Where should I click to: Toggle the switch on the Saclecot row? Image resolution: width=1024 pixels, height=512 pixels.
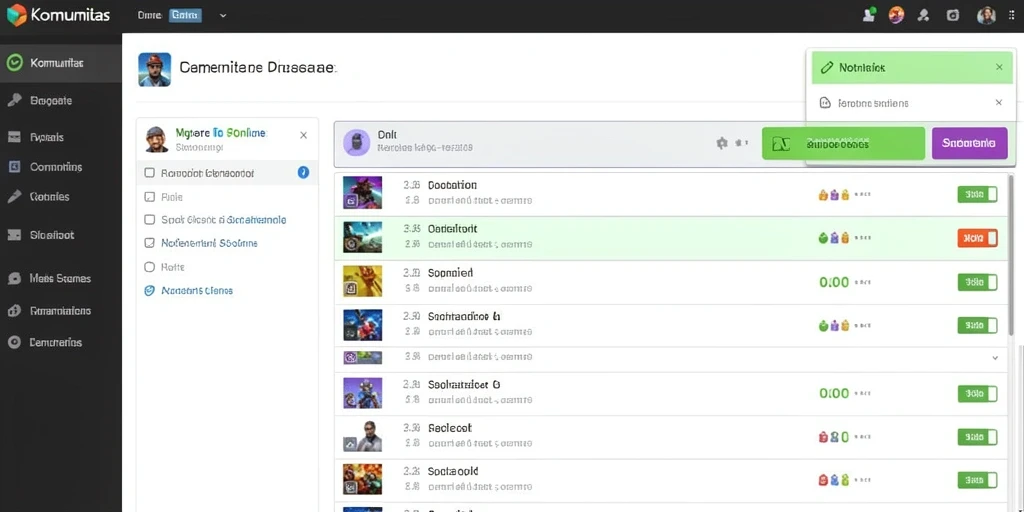(x=978, y=437)
